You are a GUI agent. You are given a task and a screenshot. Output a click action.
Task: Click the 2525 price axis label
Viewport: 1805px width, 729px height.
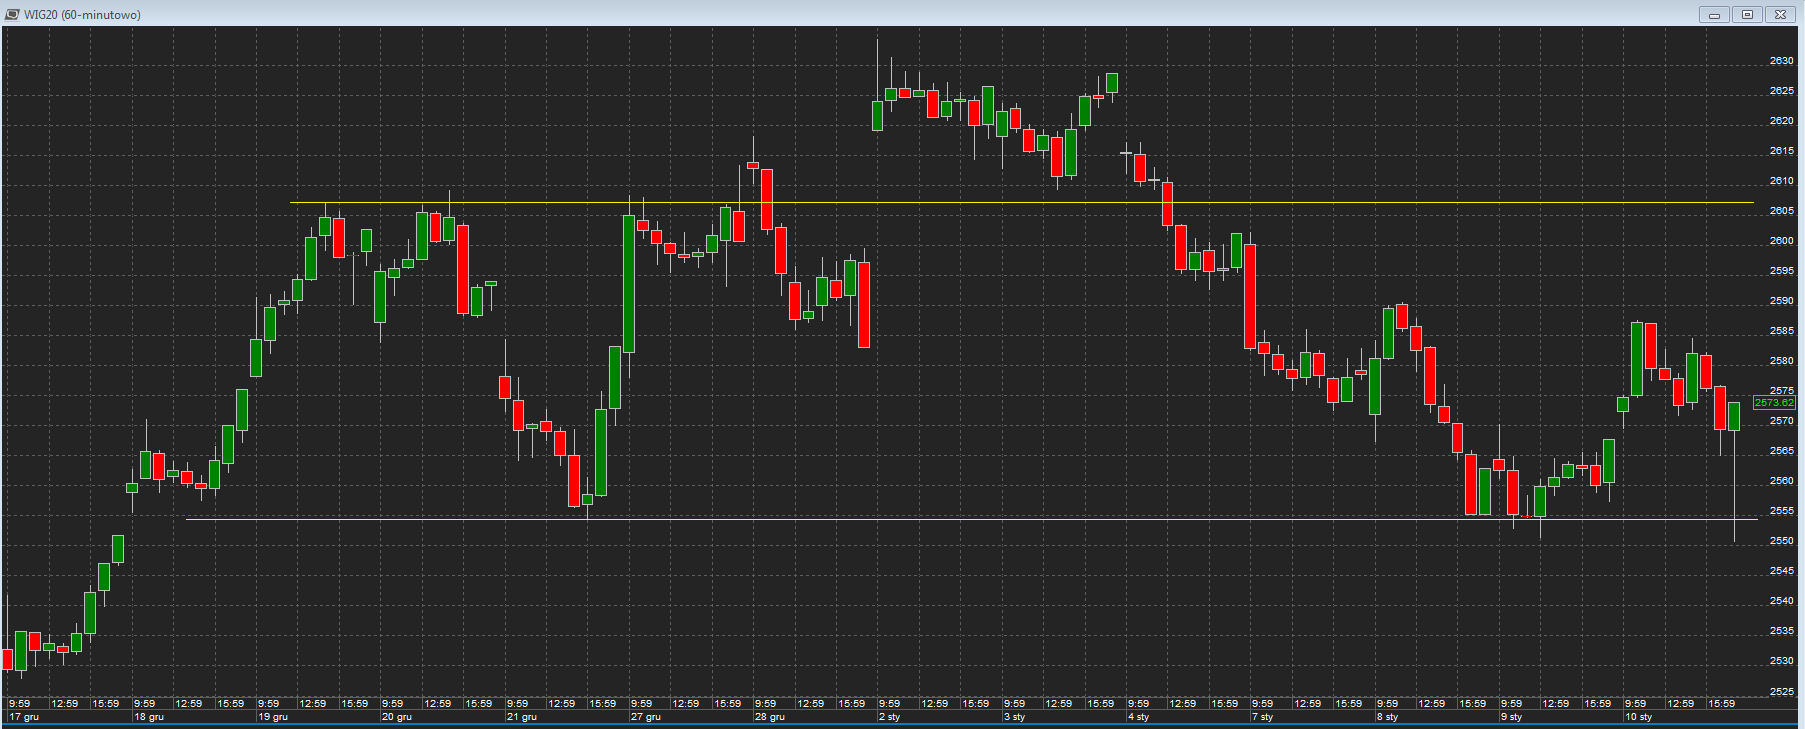click(1781, 691)
